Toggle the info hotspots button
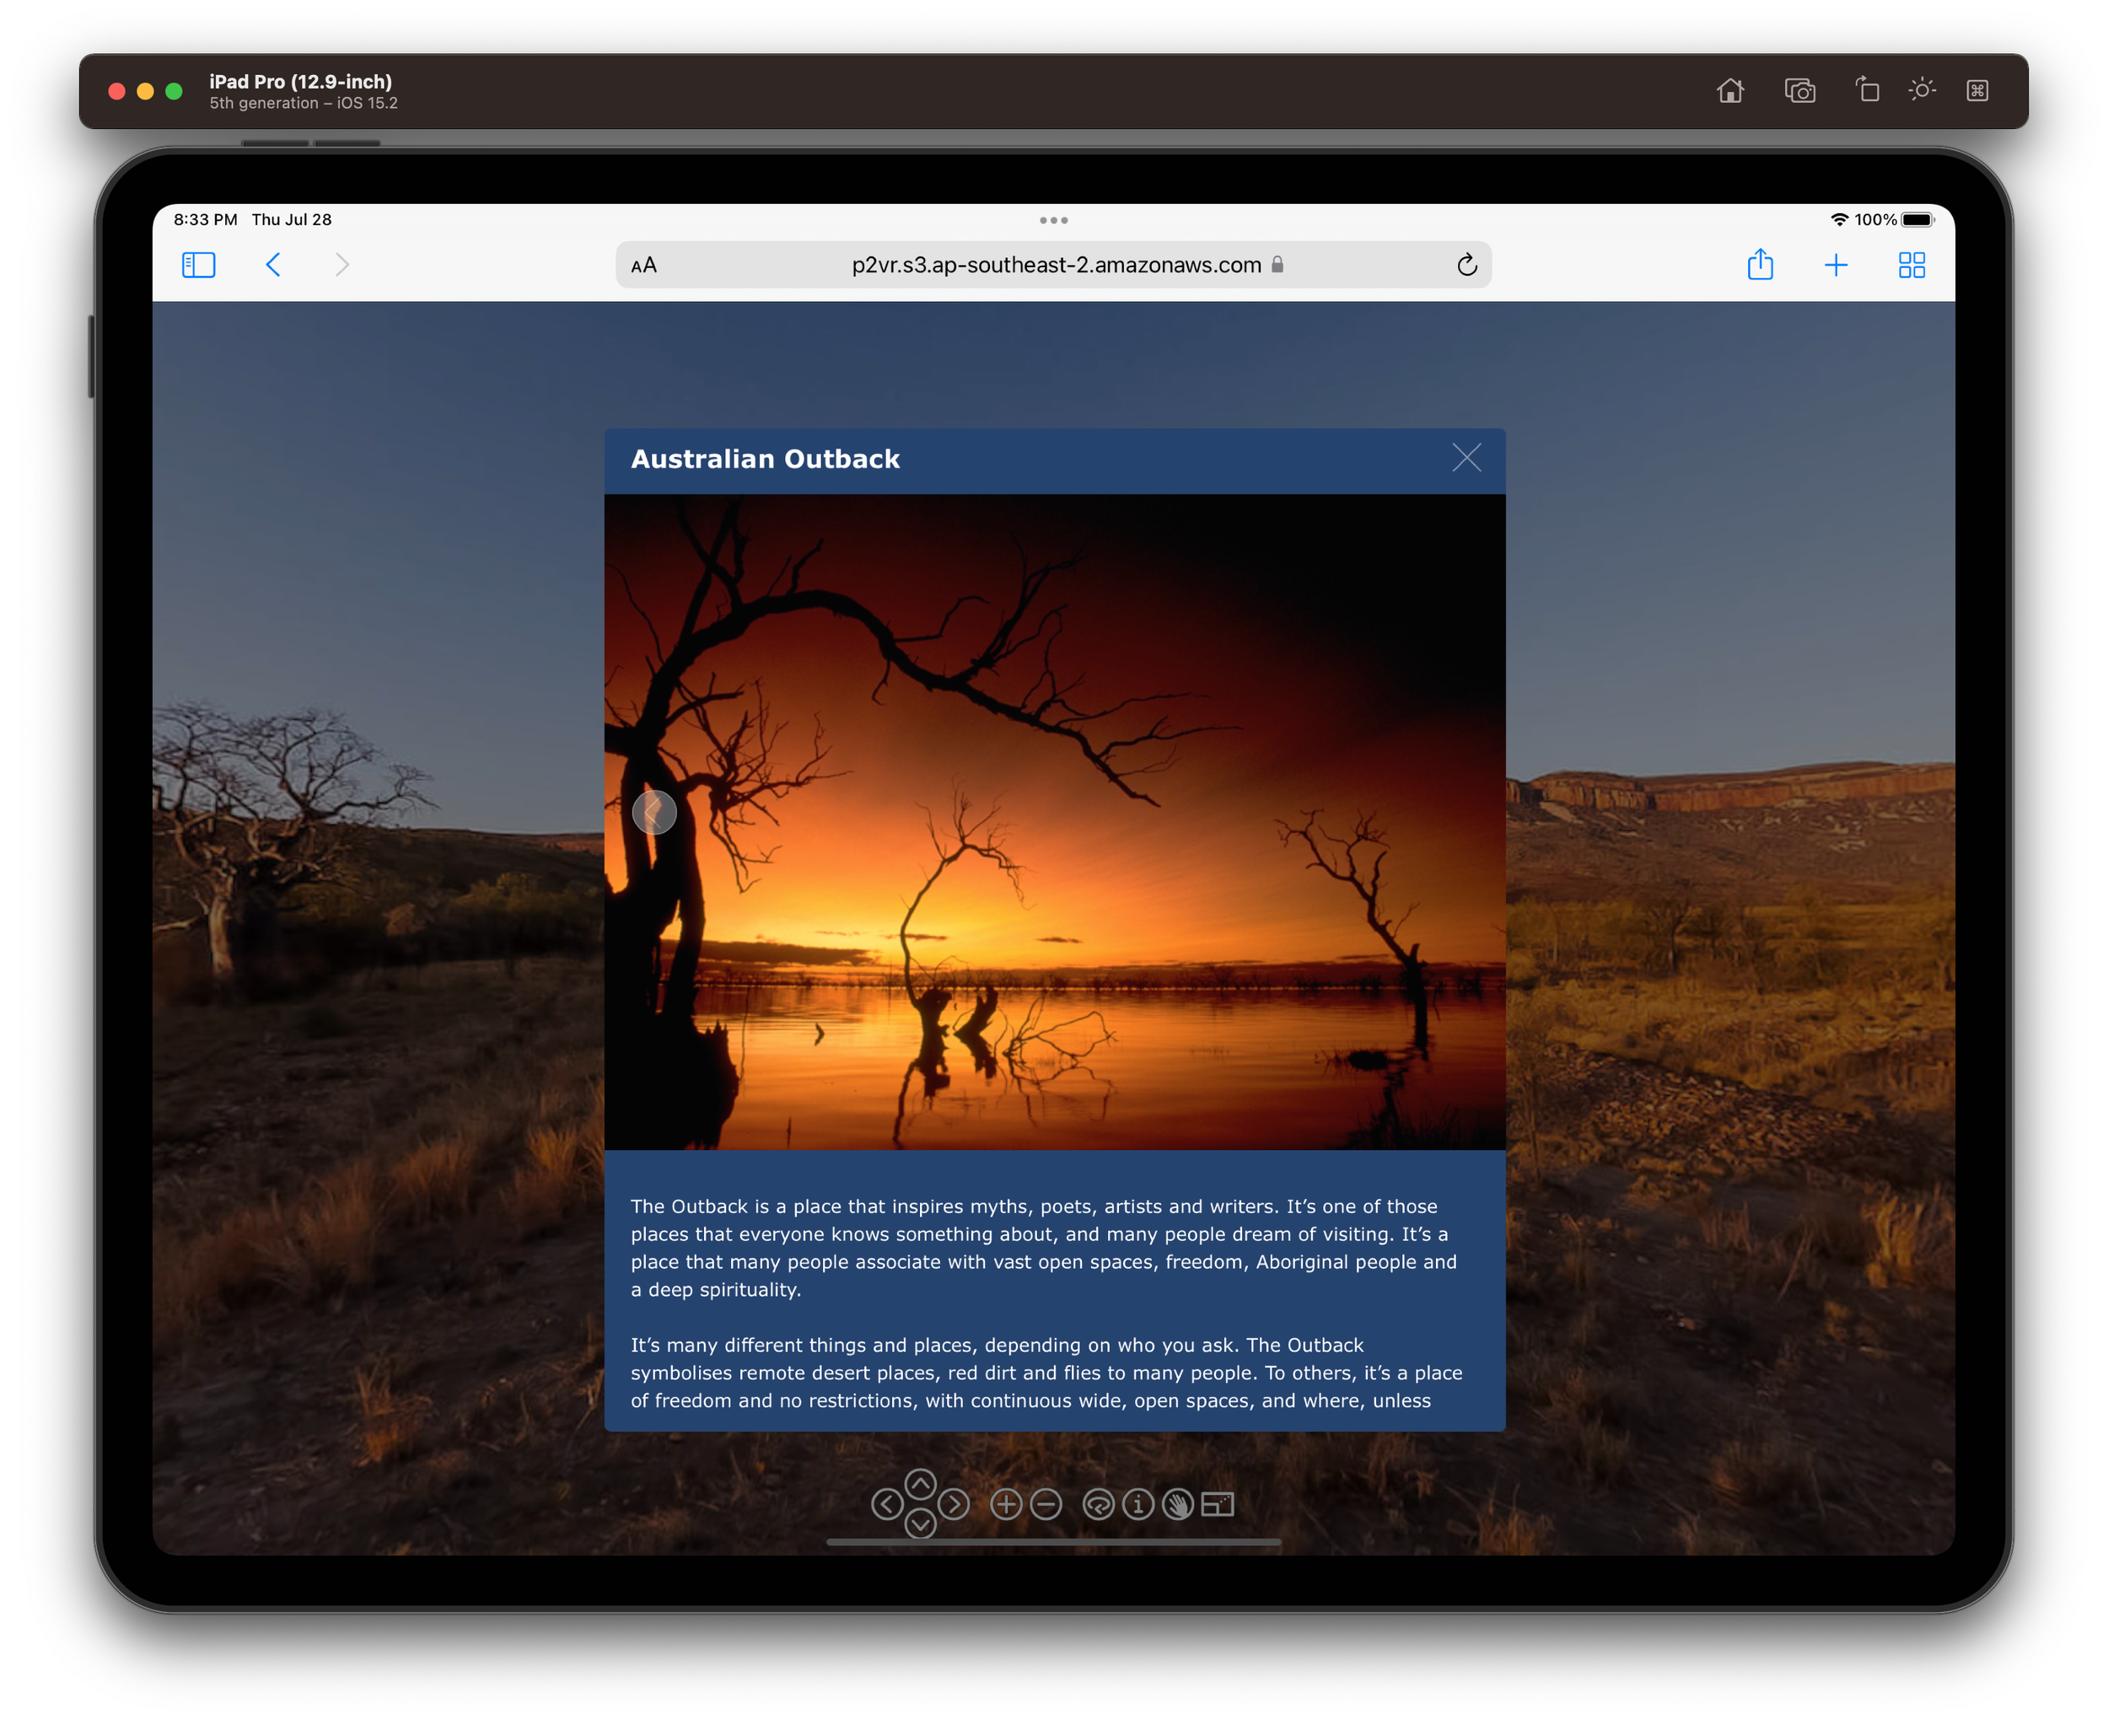The image size is (2108, 1736). [x=1138, y=1504]
